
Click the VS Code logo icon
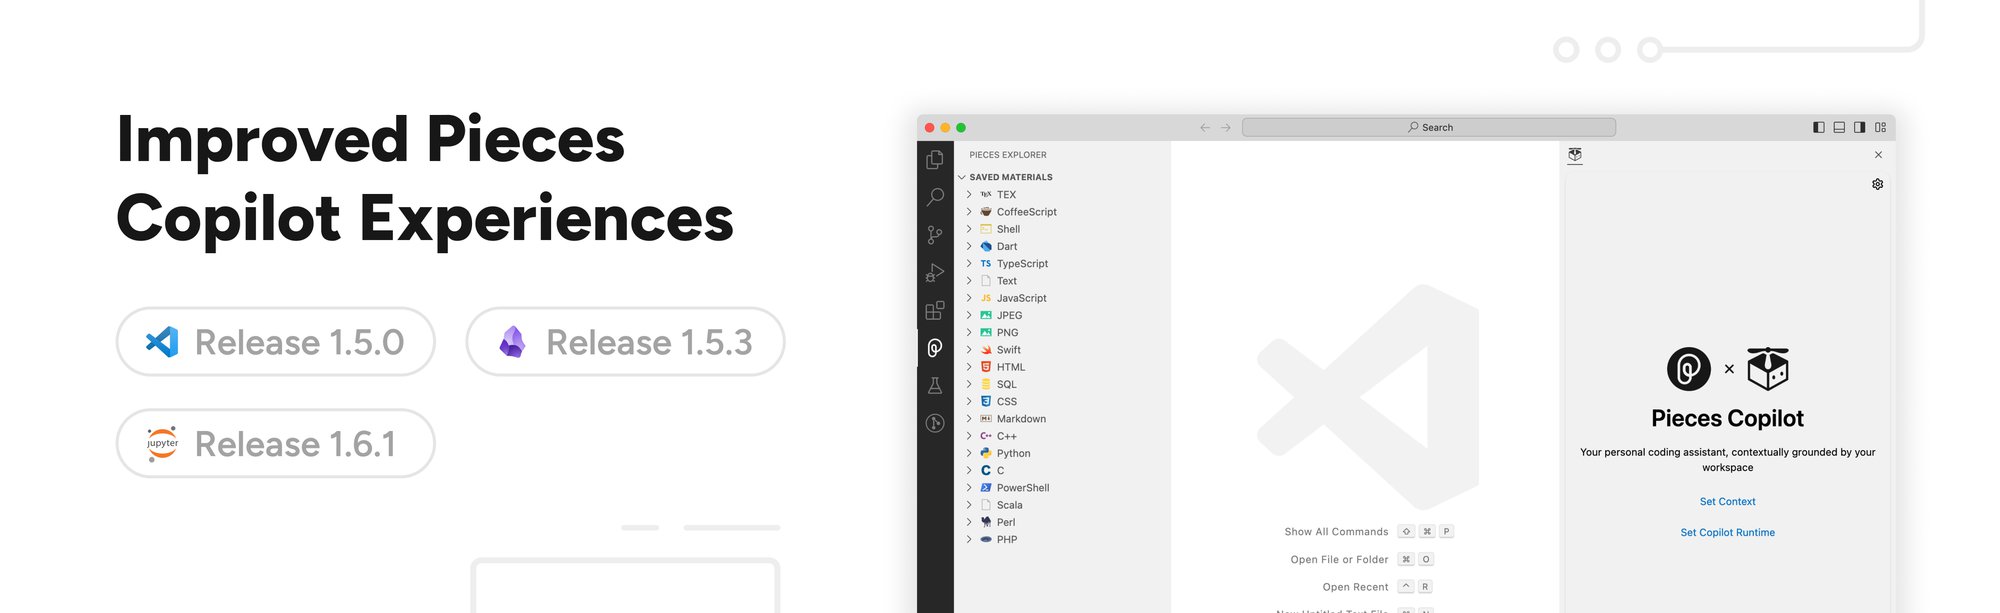[162, 342]
